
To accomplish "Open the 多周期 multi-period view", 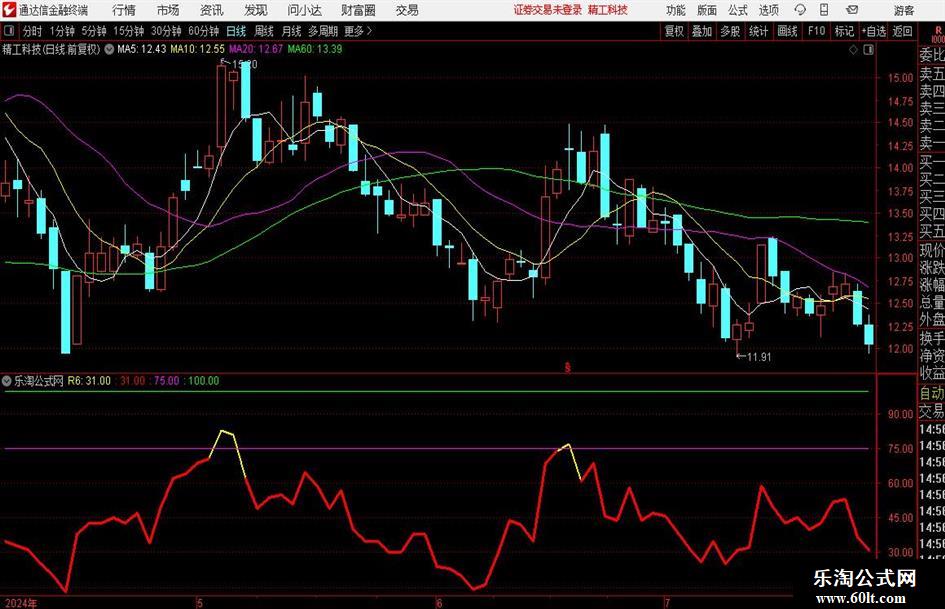I will (323, 31).
